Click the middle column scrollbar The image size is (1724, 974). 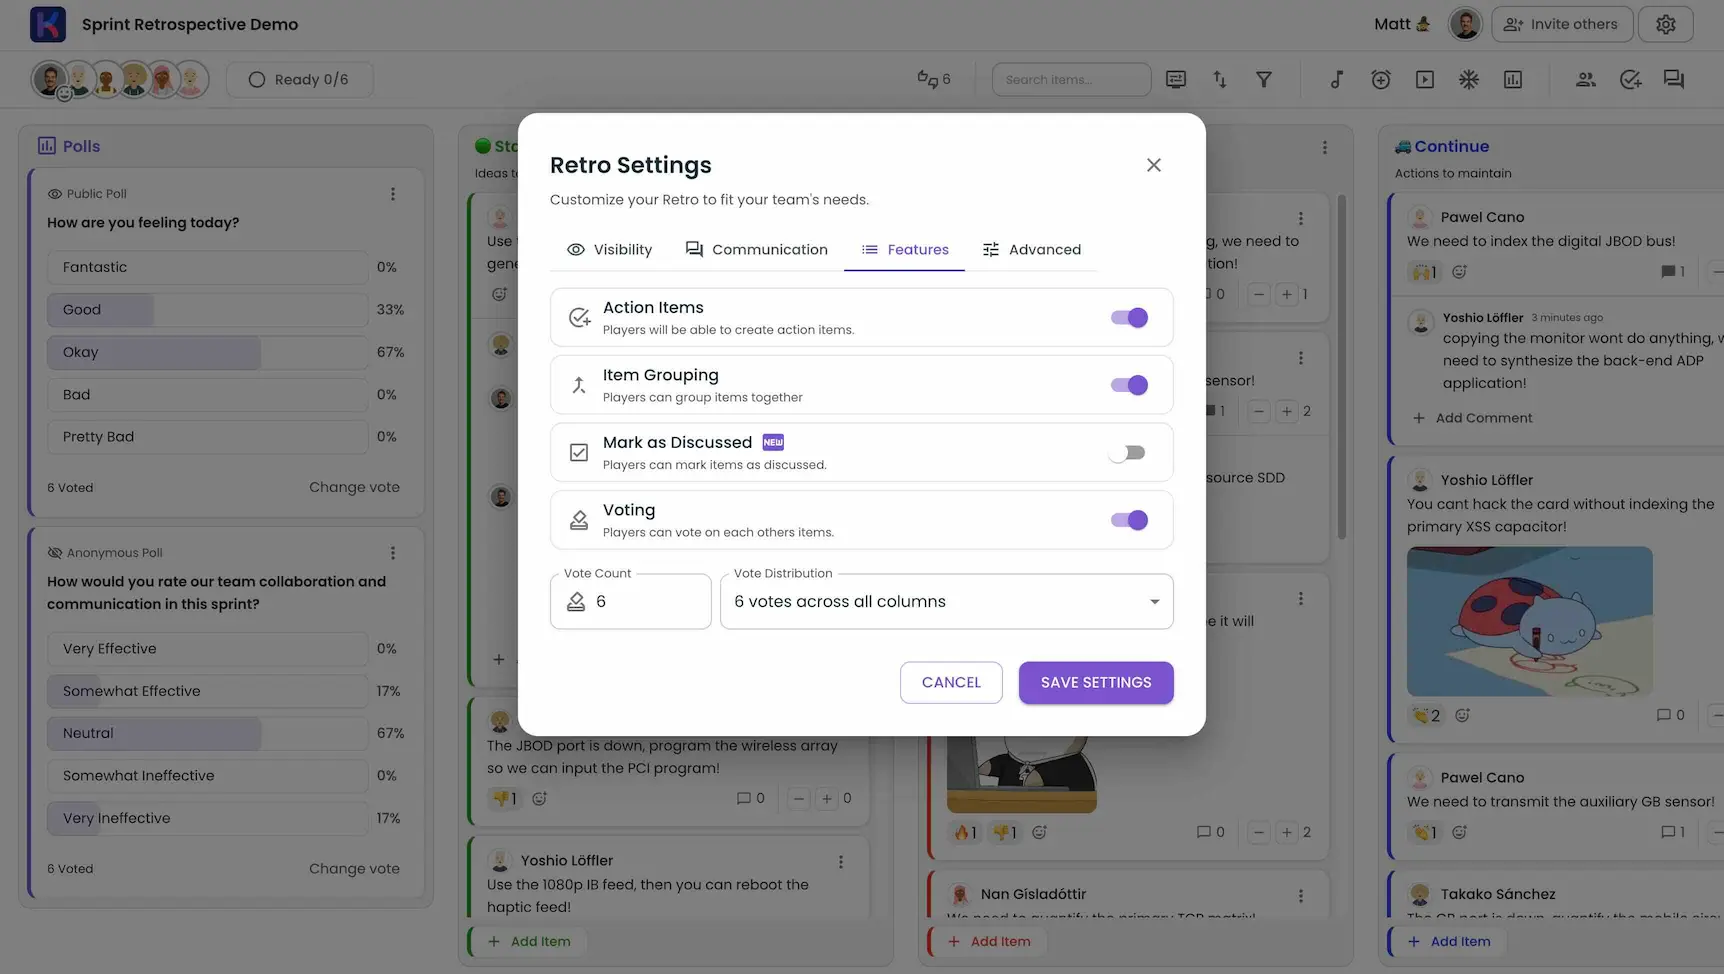(1341, 365)
